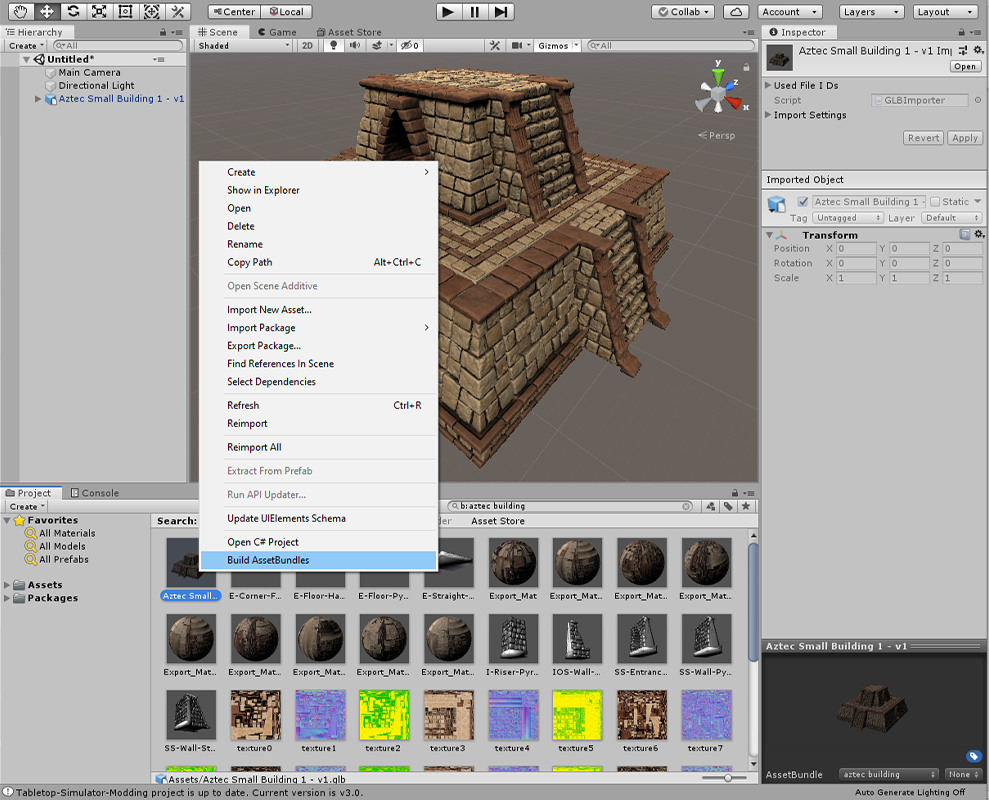The height and width of the screenshot is (800, 989).
Task: Expand Aztec Small Building 1 in the Hierarchy
Action: 37,99
